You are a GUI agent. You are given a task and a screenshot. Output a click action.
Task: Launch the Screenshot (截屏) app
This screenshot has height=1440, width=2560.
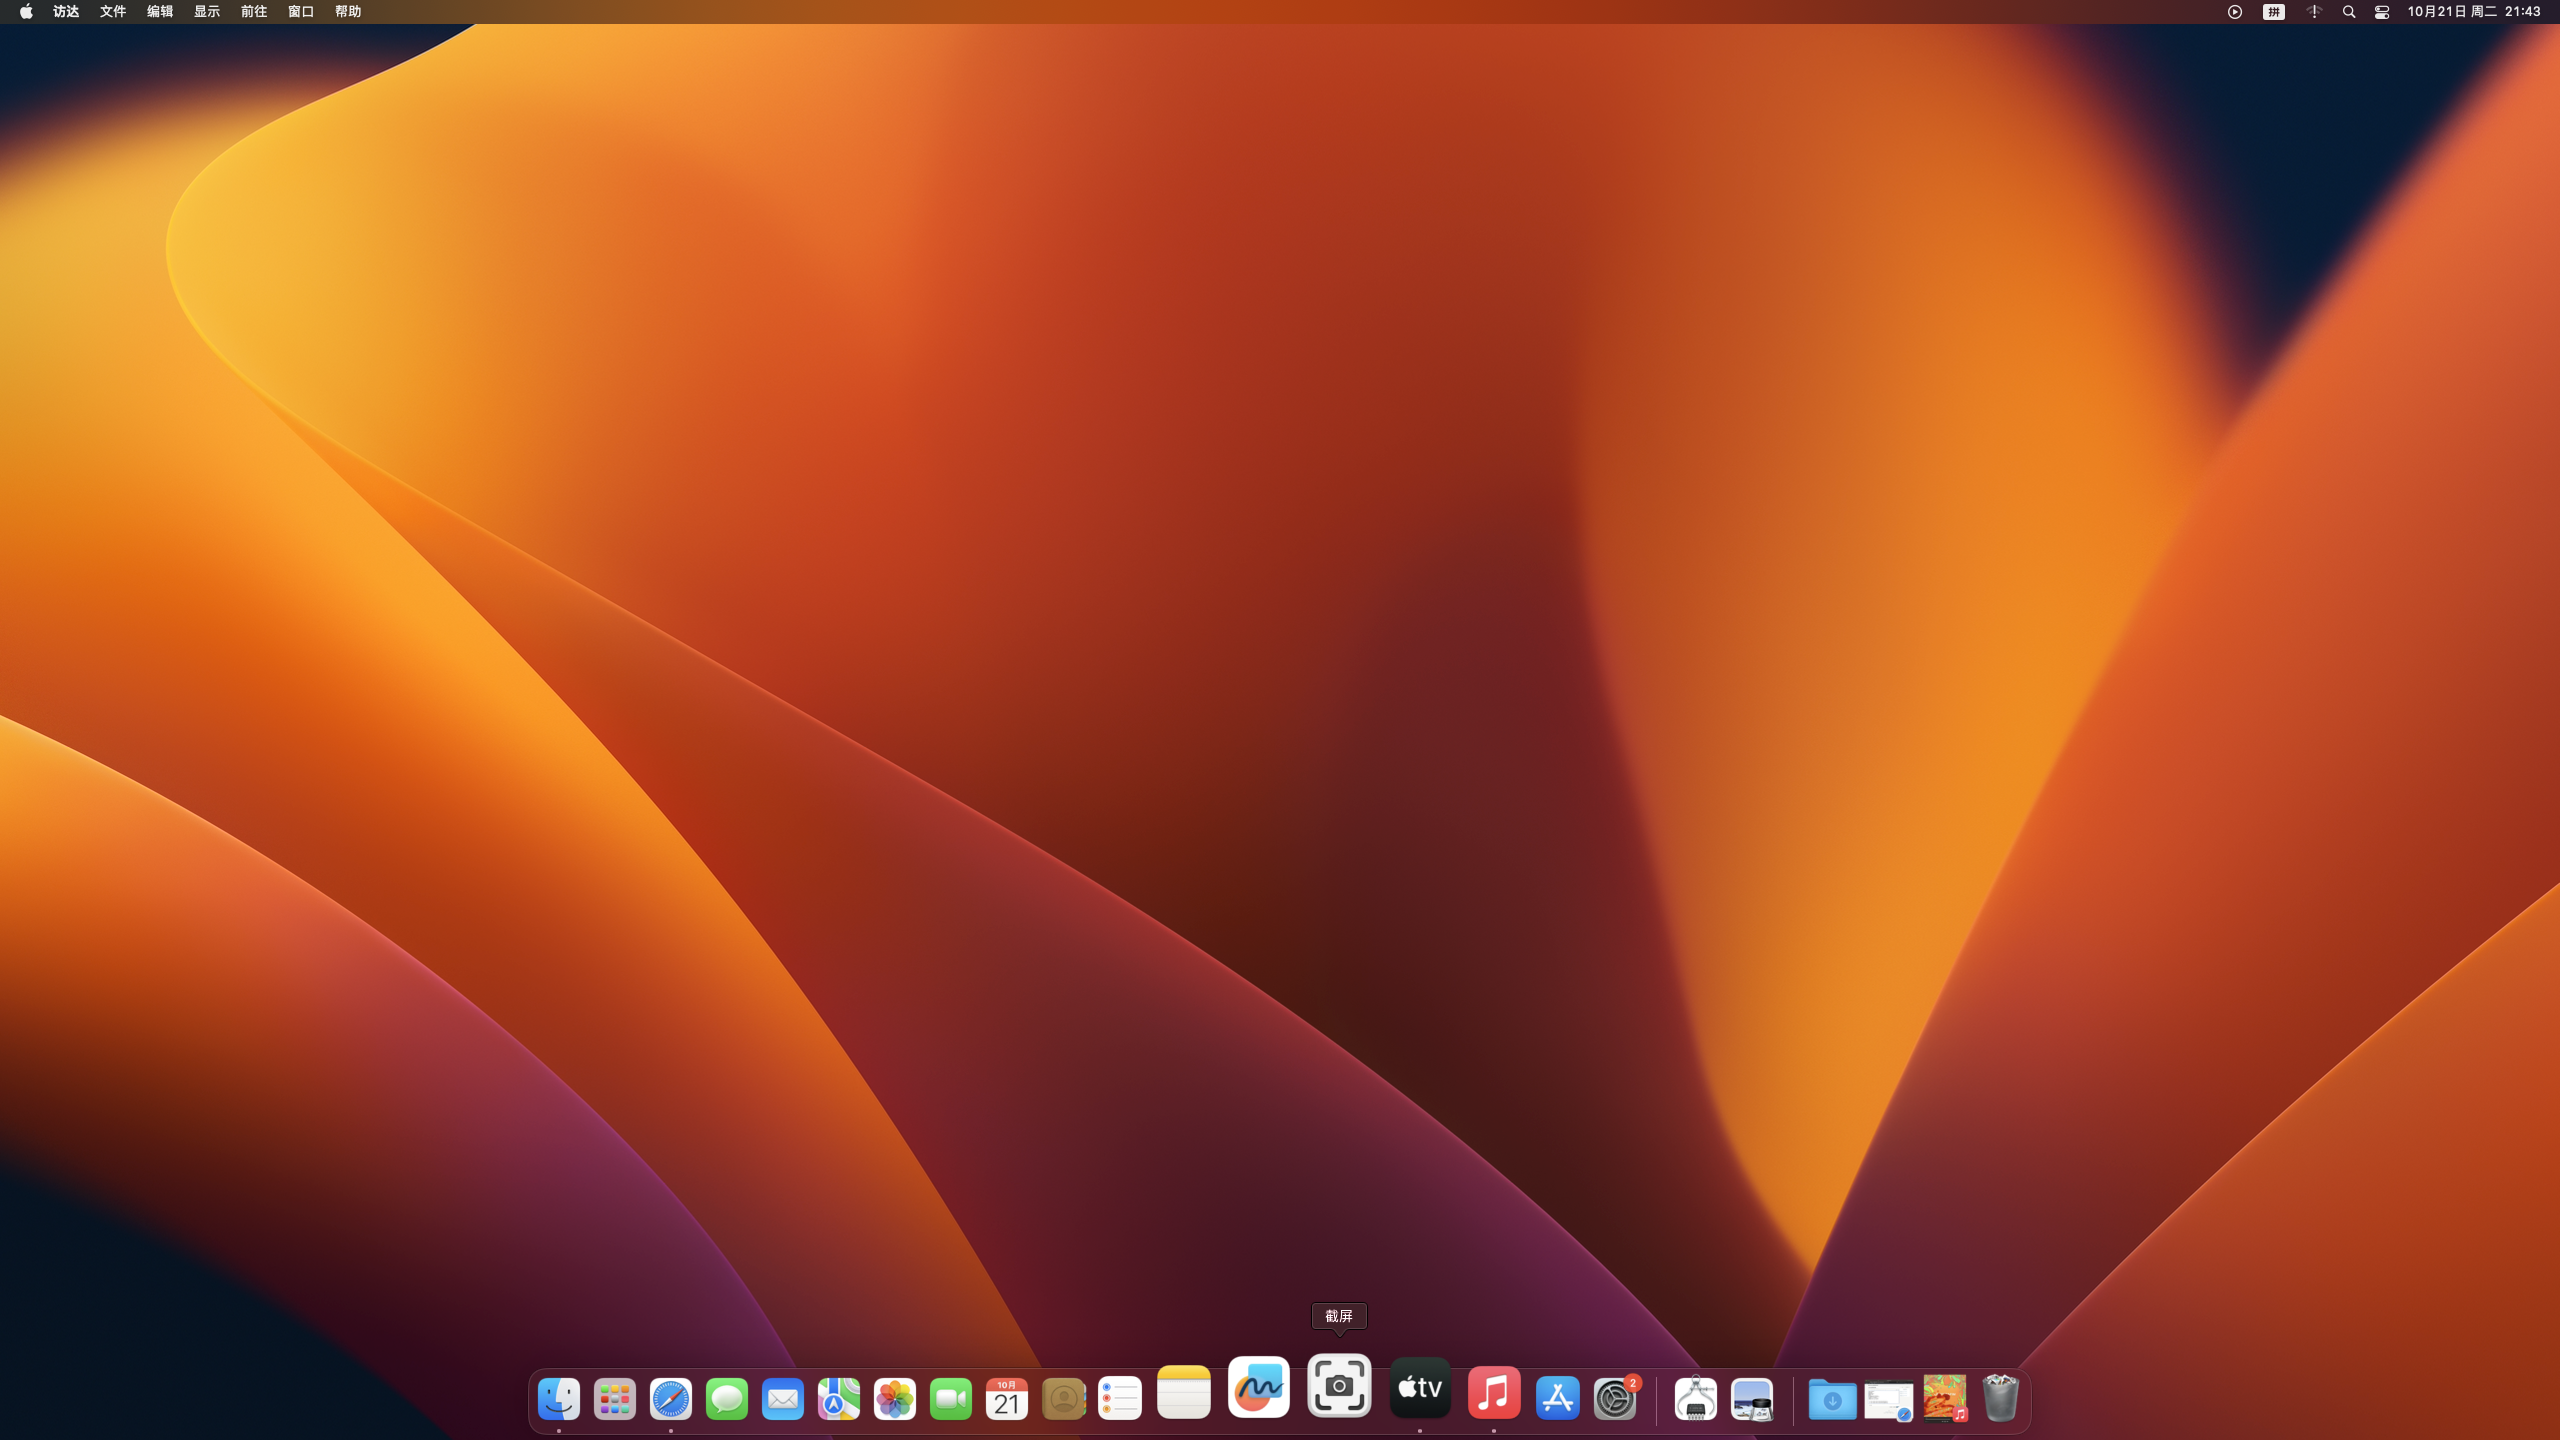[x=1339, y=1386]
